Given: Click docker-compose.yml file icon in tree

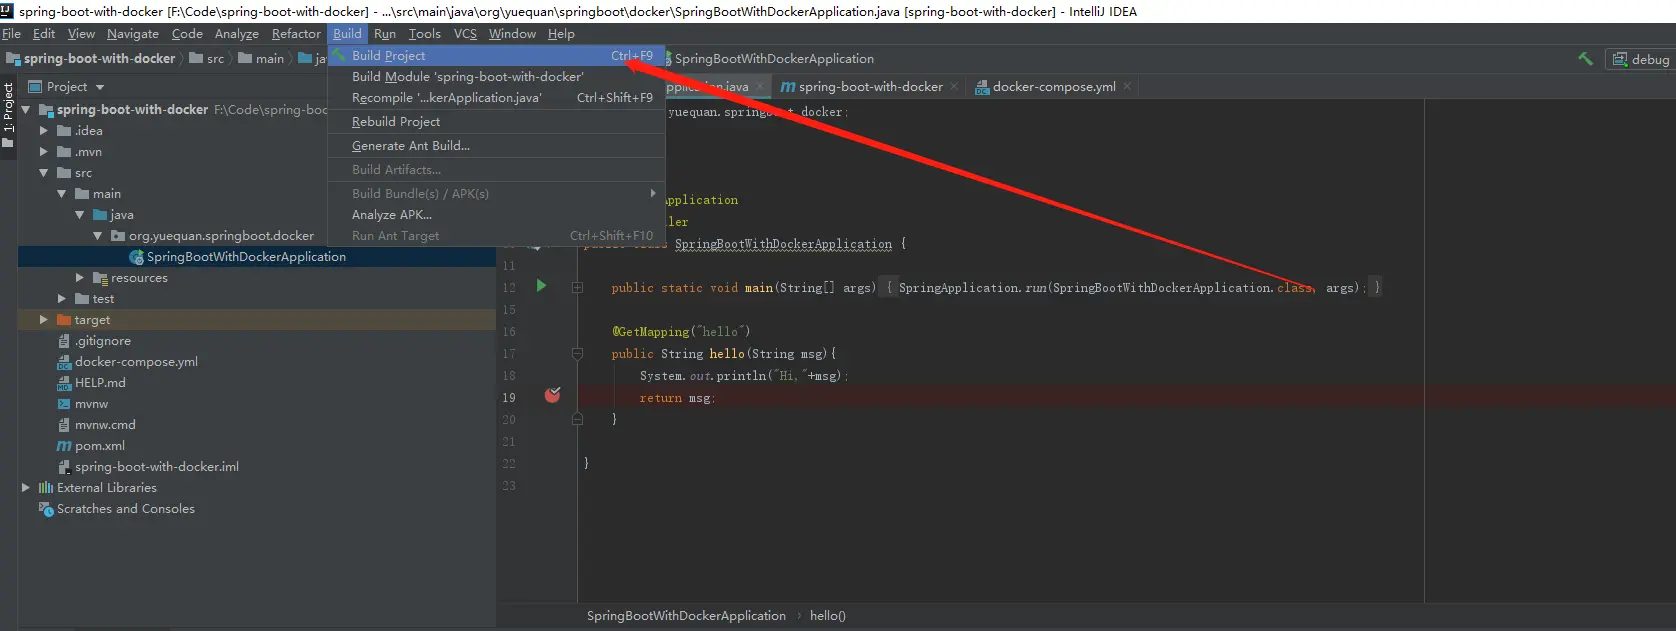Looking at the screenshot, I should click(64, 362).
